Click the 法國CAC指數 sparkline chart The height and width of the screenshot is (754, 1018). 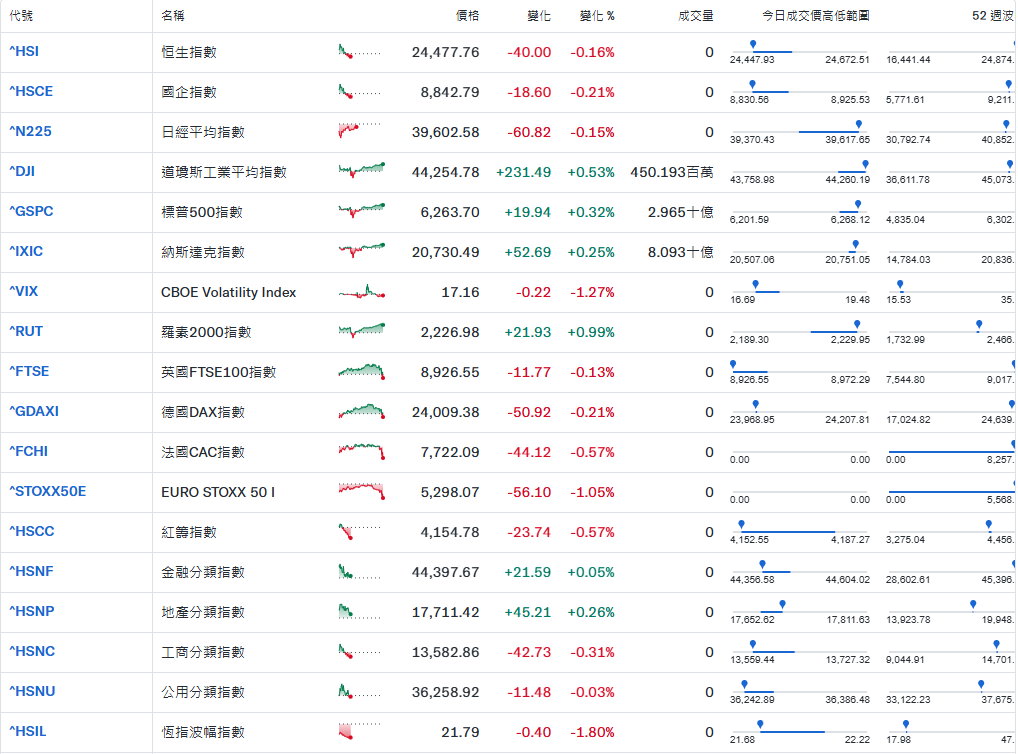pos(361,451)
